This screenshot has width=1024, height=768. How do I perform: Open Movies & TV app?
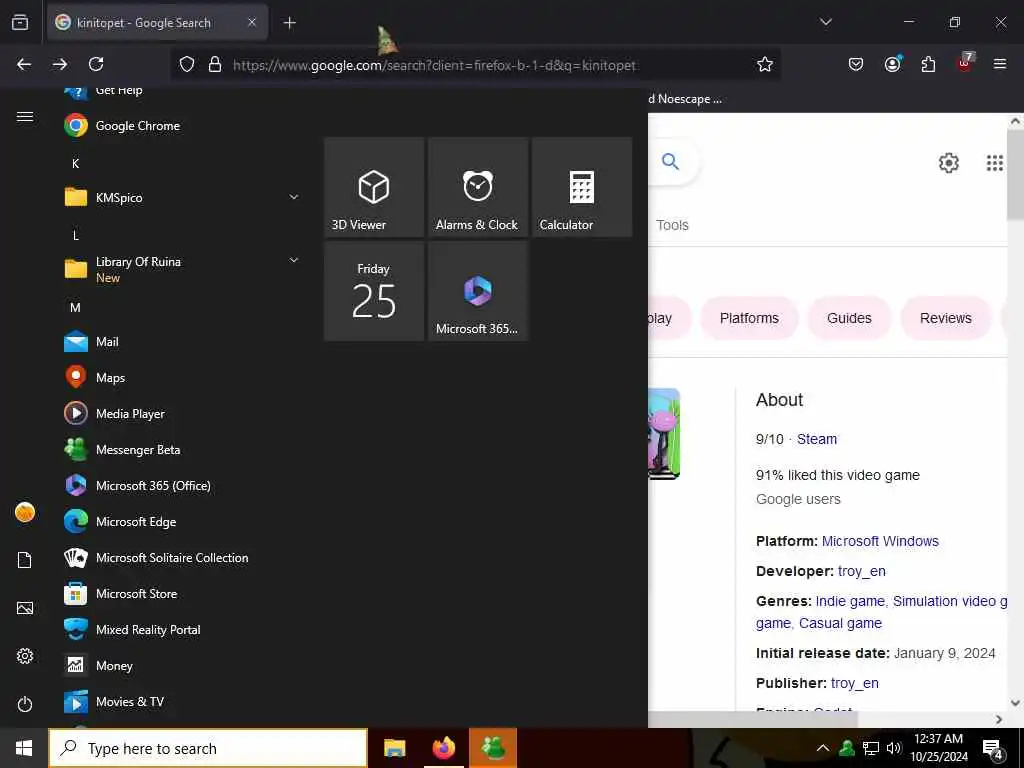[x=182, y=701]
